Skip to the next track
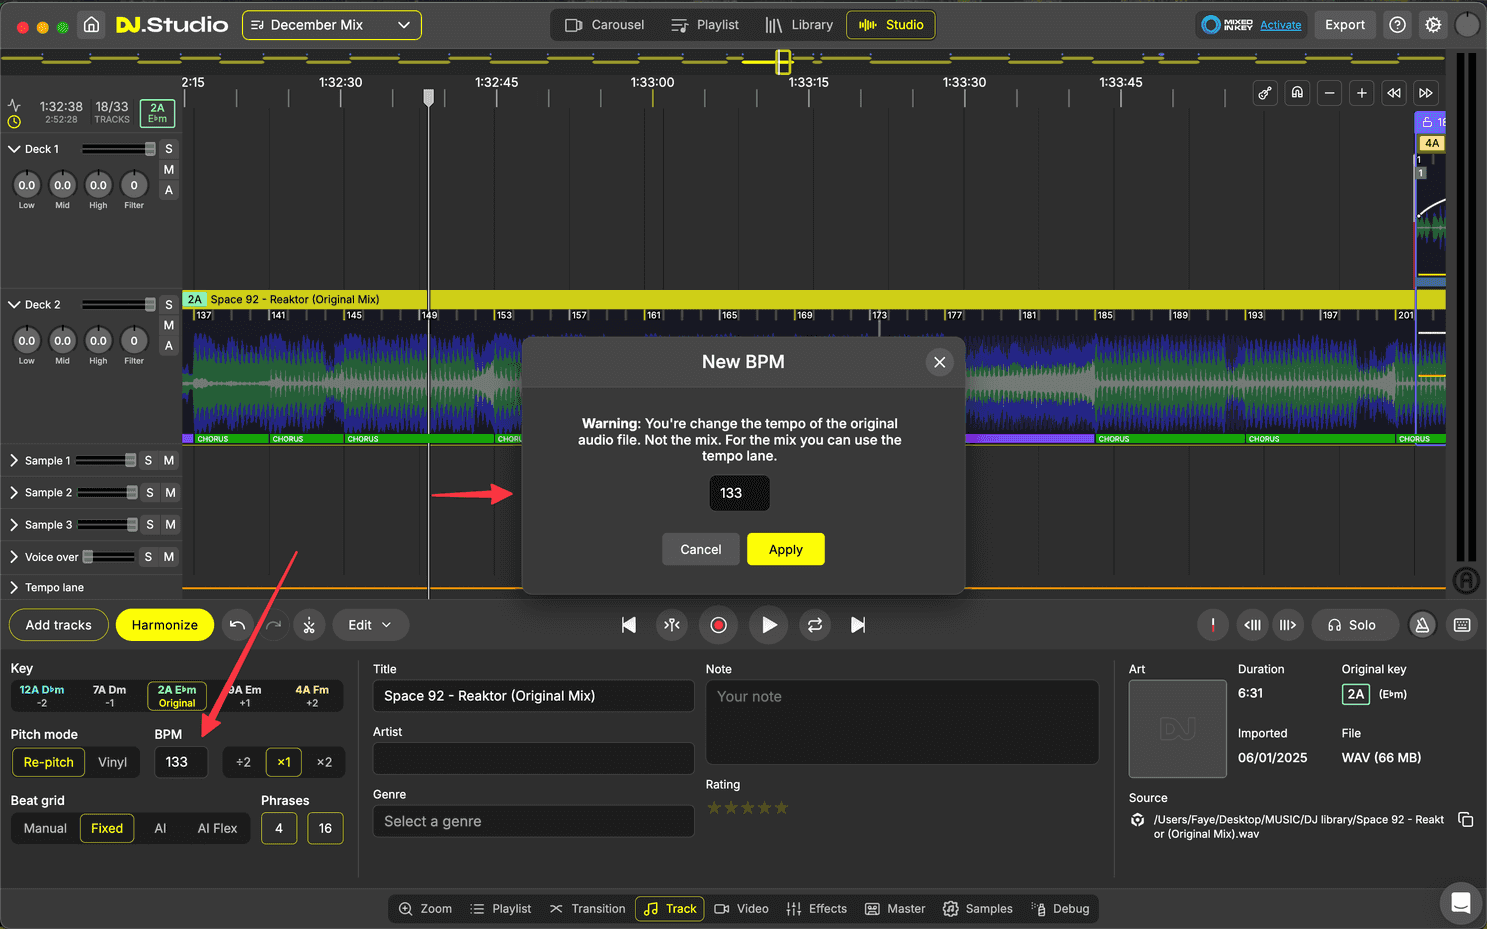This screenshot has width=1487, height=929. (858, 625)
